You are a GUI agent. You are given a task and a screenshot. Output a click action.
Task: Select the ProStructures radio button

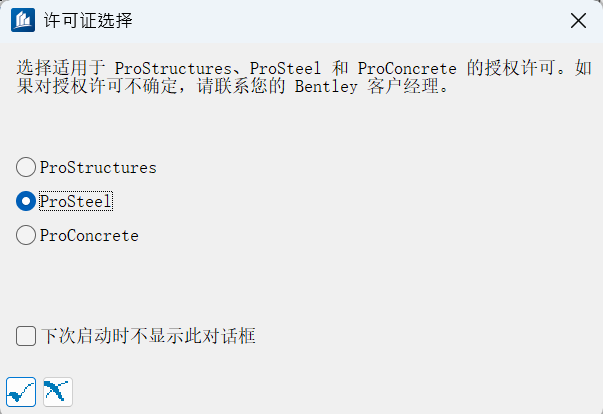(26, 167)
